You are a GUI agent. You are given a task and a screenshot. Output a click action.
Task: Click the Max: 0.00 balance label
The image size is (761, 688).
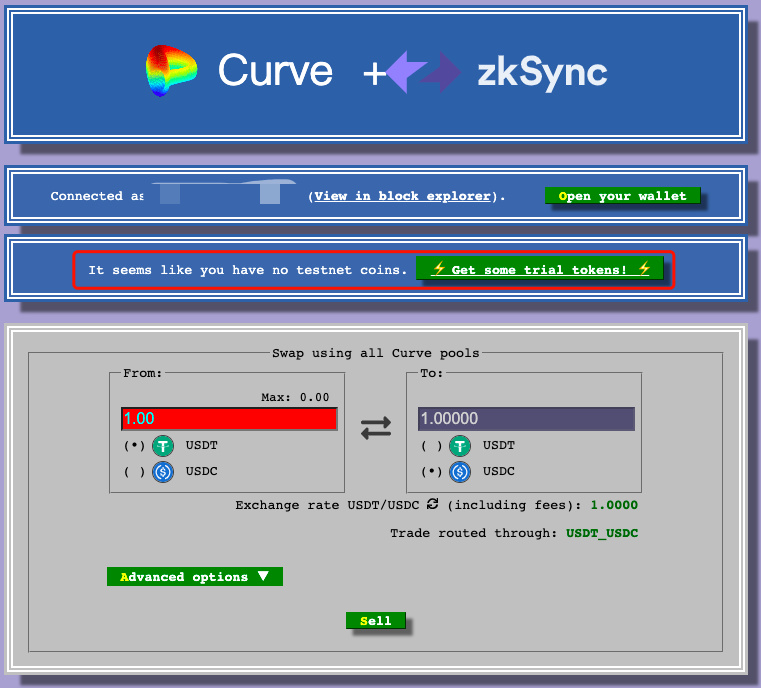pos(295,397)
